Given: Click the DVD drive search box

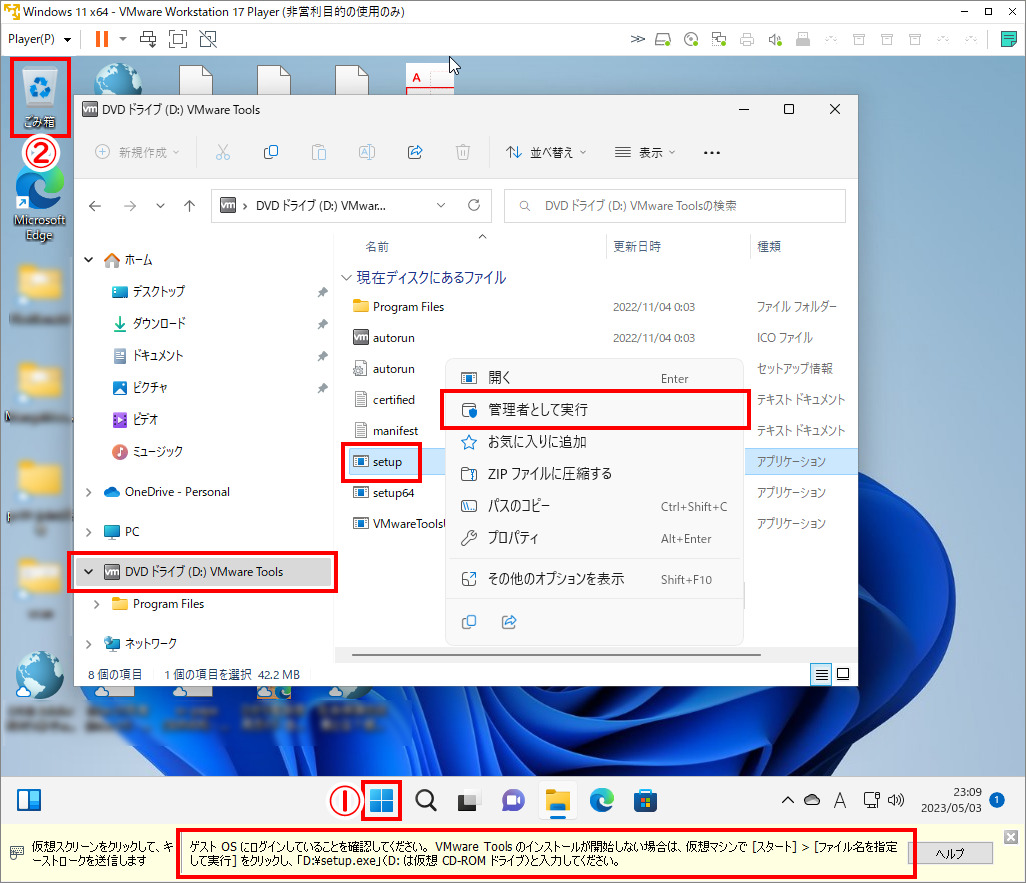Looking at the screenshot, I should pos(675,206).
